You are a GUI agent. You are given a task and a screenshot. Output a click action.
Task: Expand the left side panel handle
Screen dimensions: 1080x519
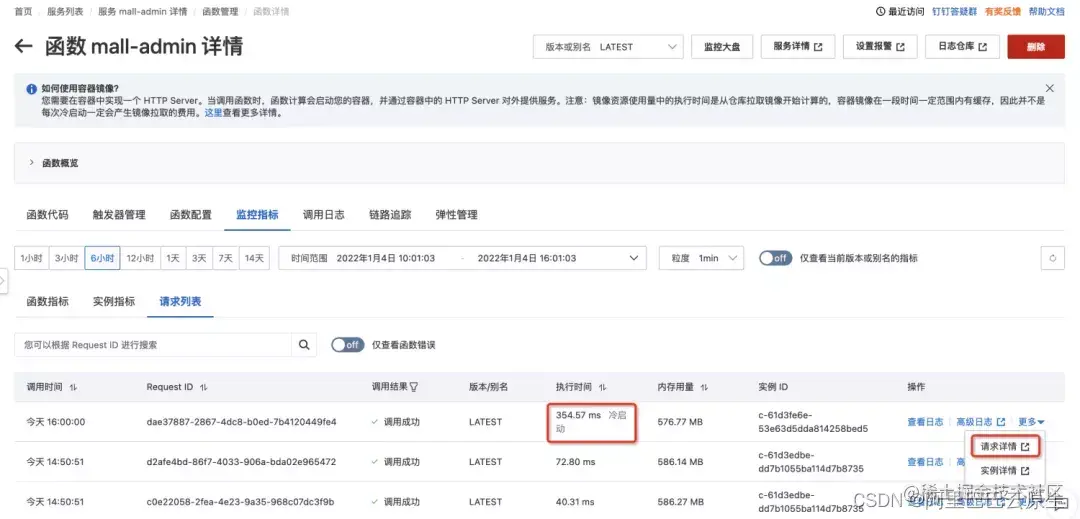[x=3, y=280]
